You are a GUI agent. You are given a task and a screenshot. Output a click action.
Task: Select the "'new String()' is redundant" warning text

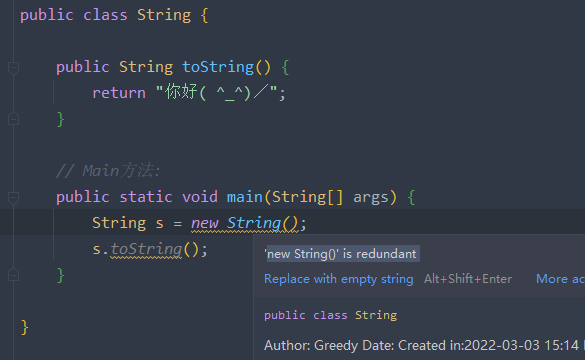coord(342,254)
